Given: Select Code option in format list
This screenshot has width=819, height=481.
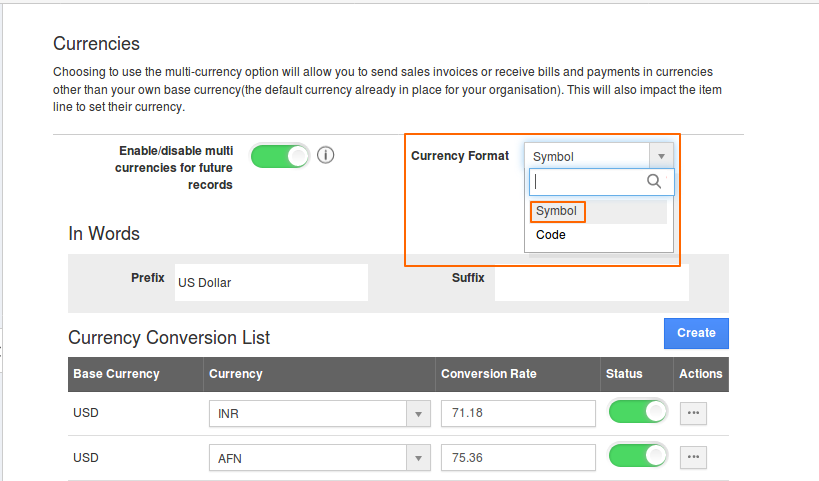Looking at the screenshot, I should click(x=551, y=235).
